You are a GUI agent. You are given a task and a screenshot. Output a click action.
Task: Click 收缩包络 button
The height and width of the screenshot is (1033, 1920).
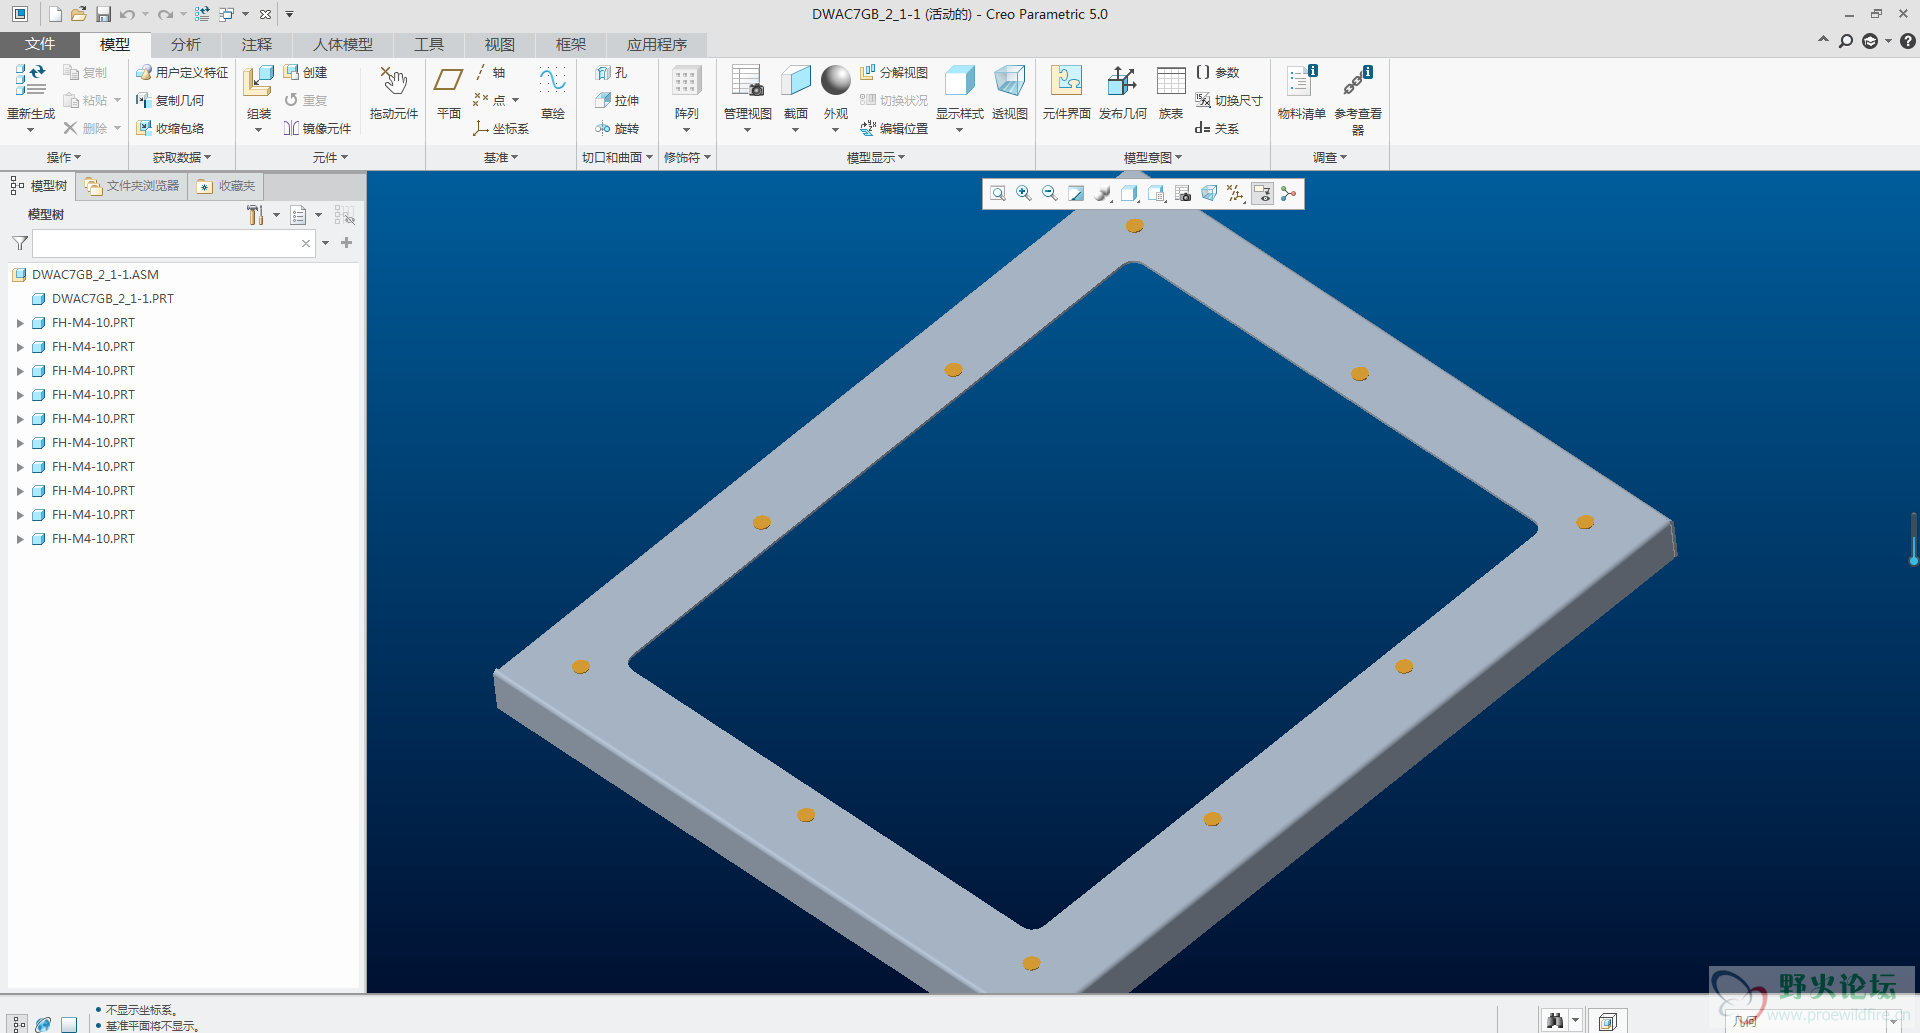pos(170,128)
